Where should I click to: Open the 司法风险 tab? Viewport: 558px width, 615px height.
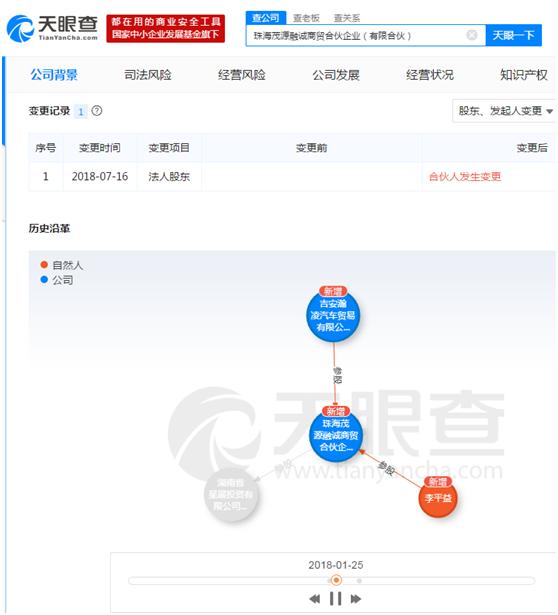(148, 75)
